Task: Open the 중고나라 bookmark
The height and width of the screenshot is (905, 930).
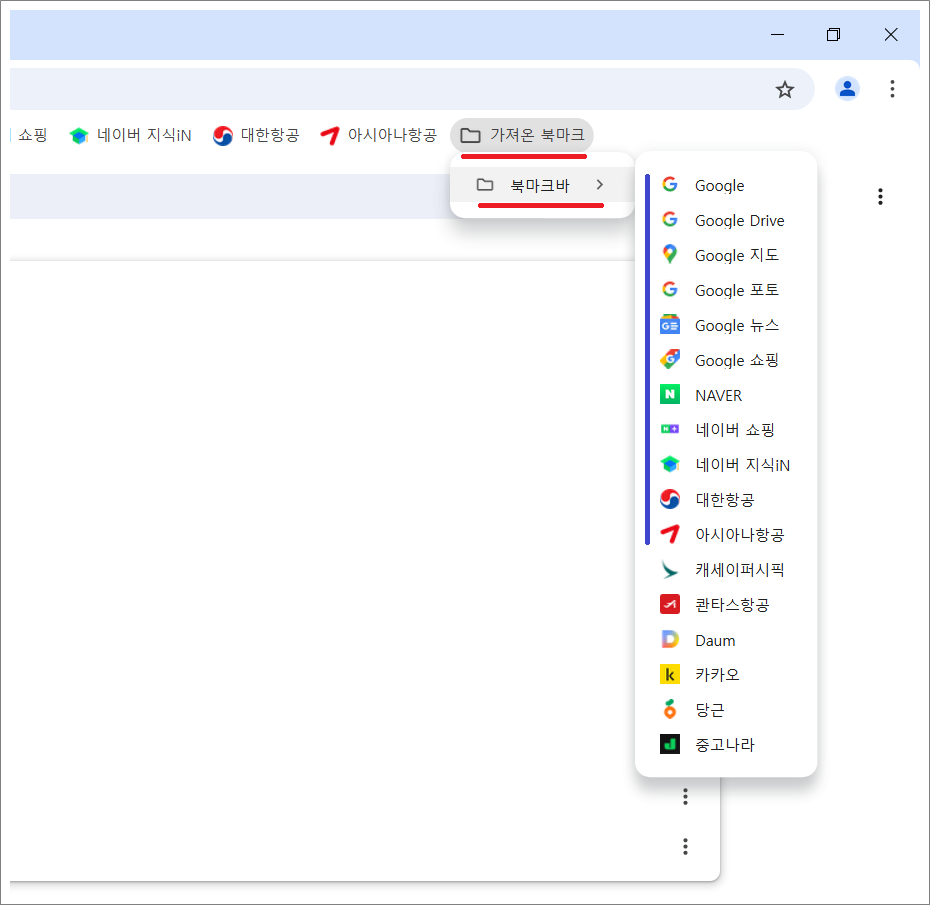Action: tap(726, 745)
